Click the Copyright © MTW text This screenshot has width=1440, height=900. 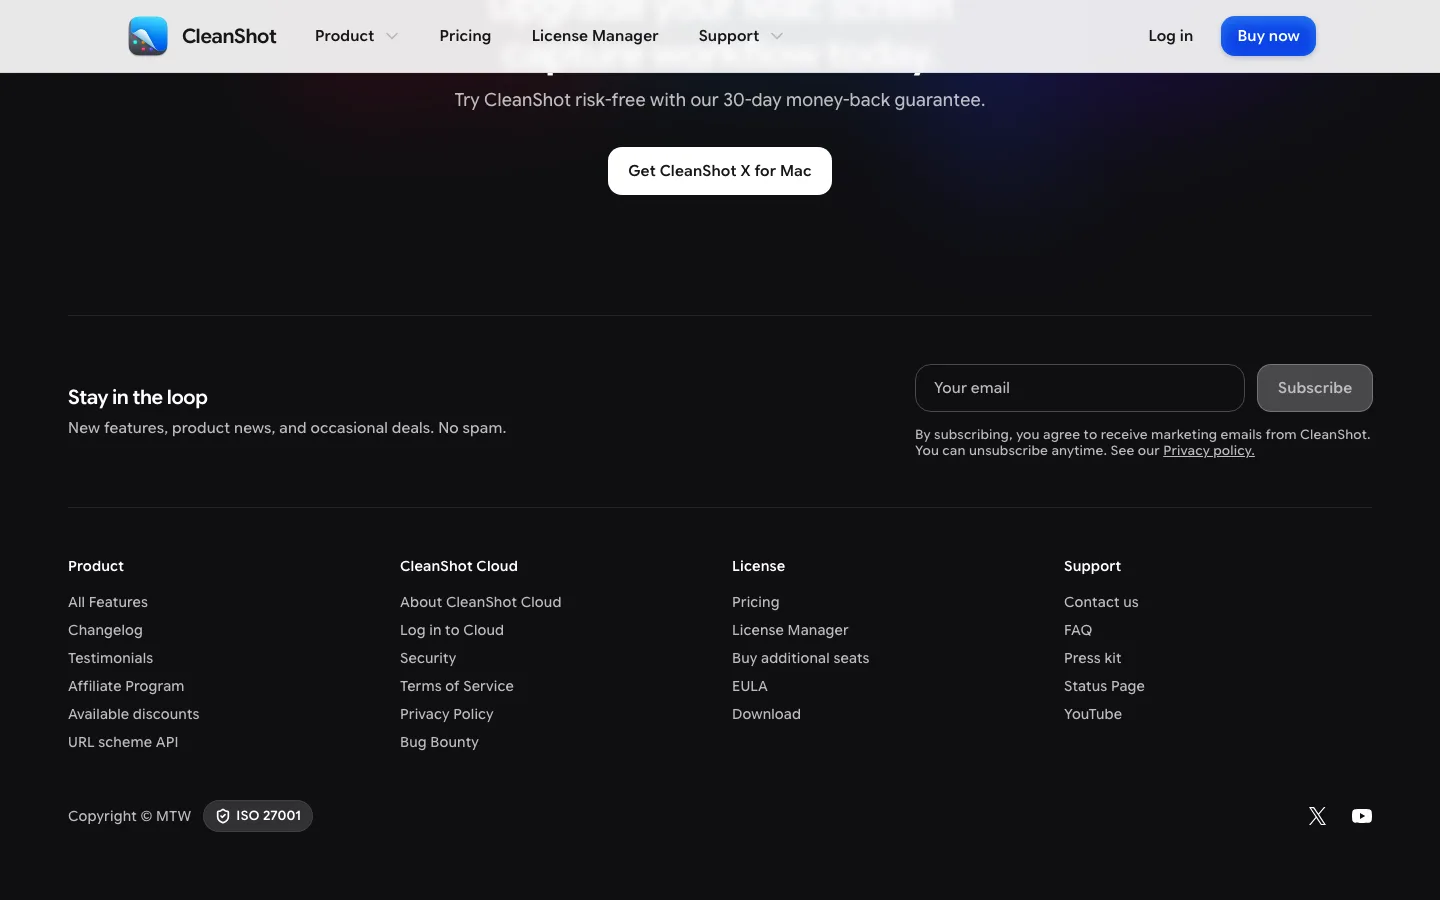[129, 816]
